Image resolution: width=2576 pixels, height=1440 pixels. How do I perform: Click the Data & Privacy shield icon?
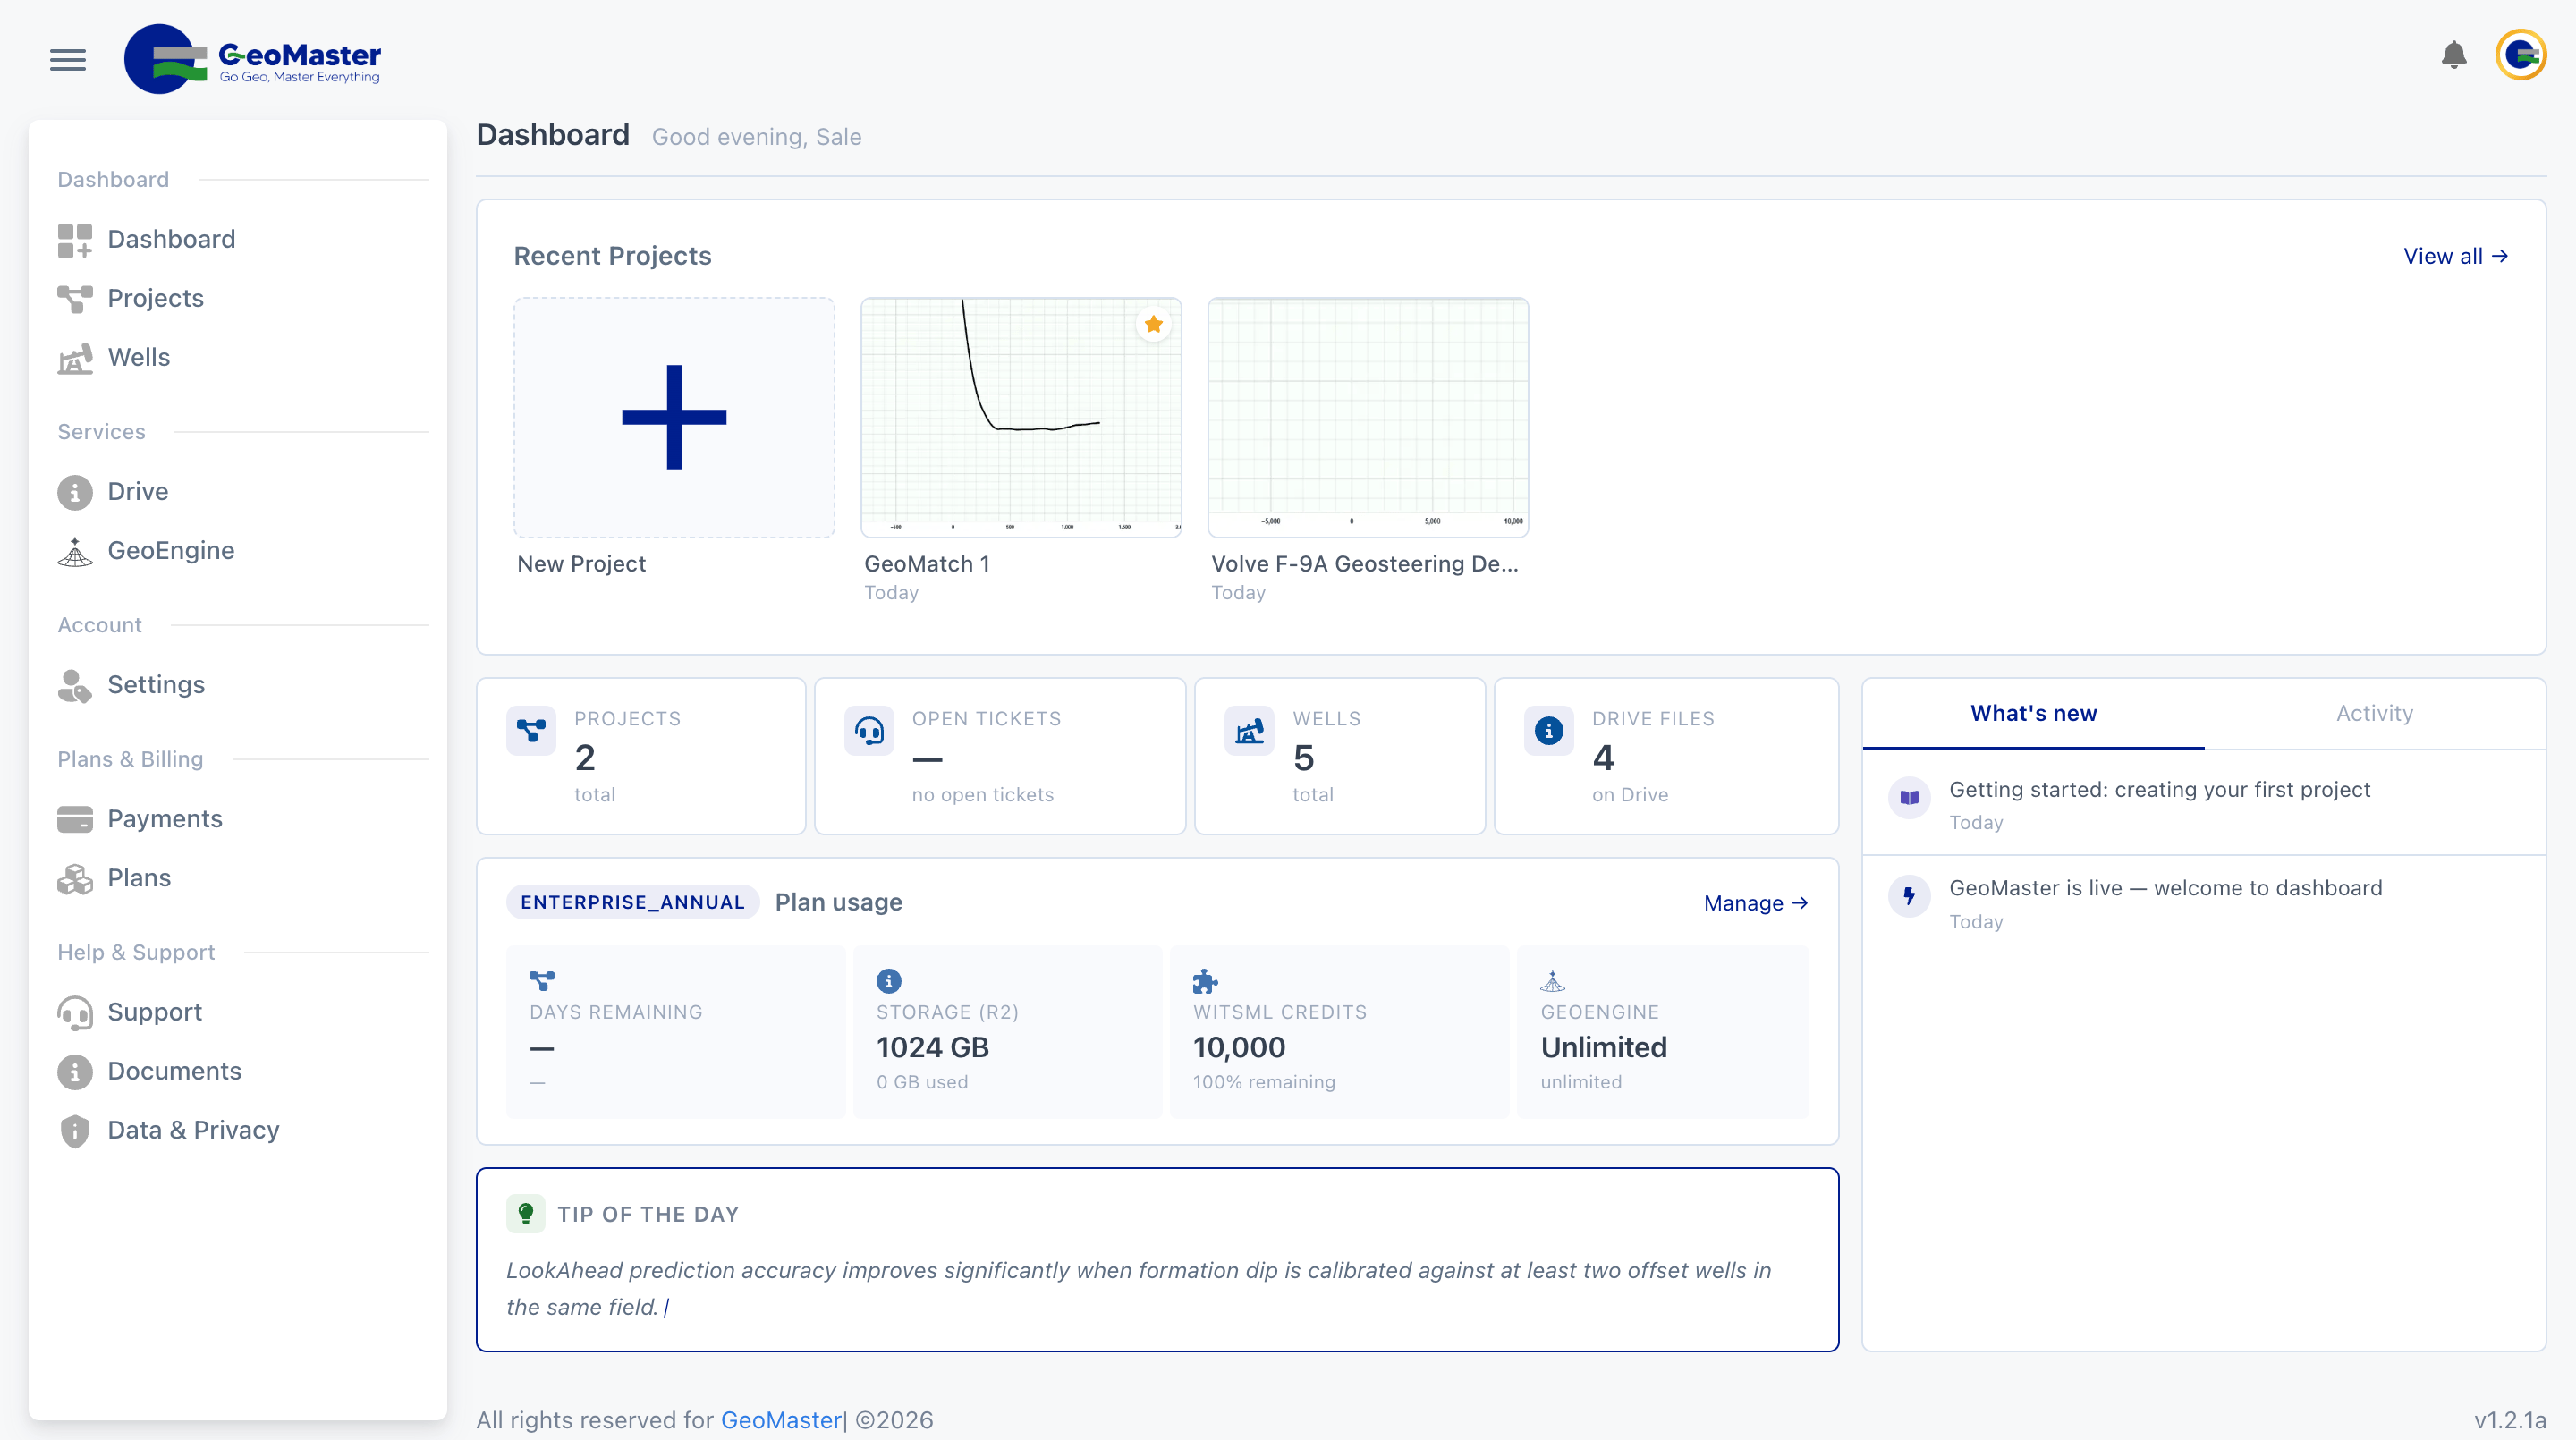coord(75,1130)
